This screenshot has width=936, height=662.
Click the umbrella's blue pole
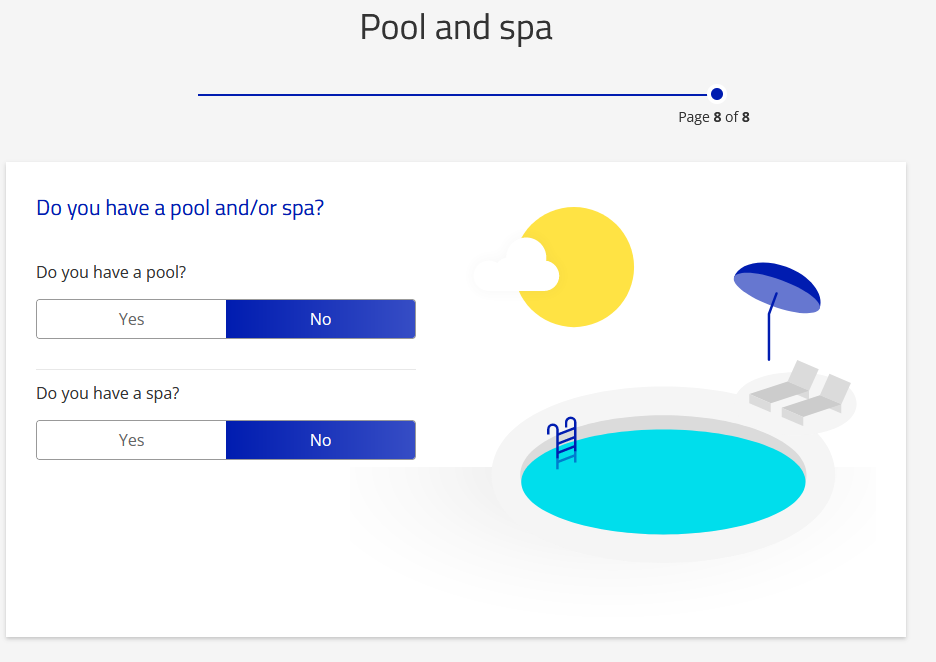(769, 335)
